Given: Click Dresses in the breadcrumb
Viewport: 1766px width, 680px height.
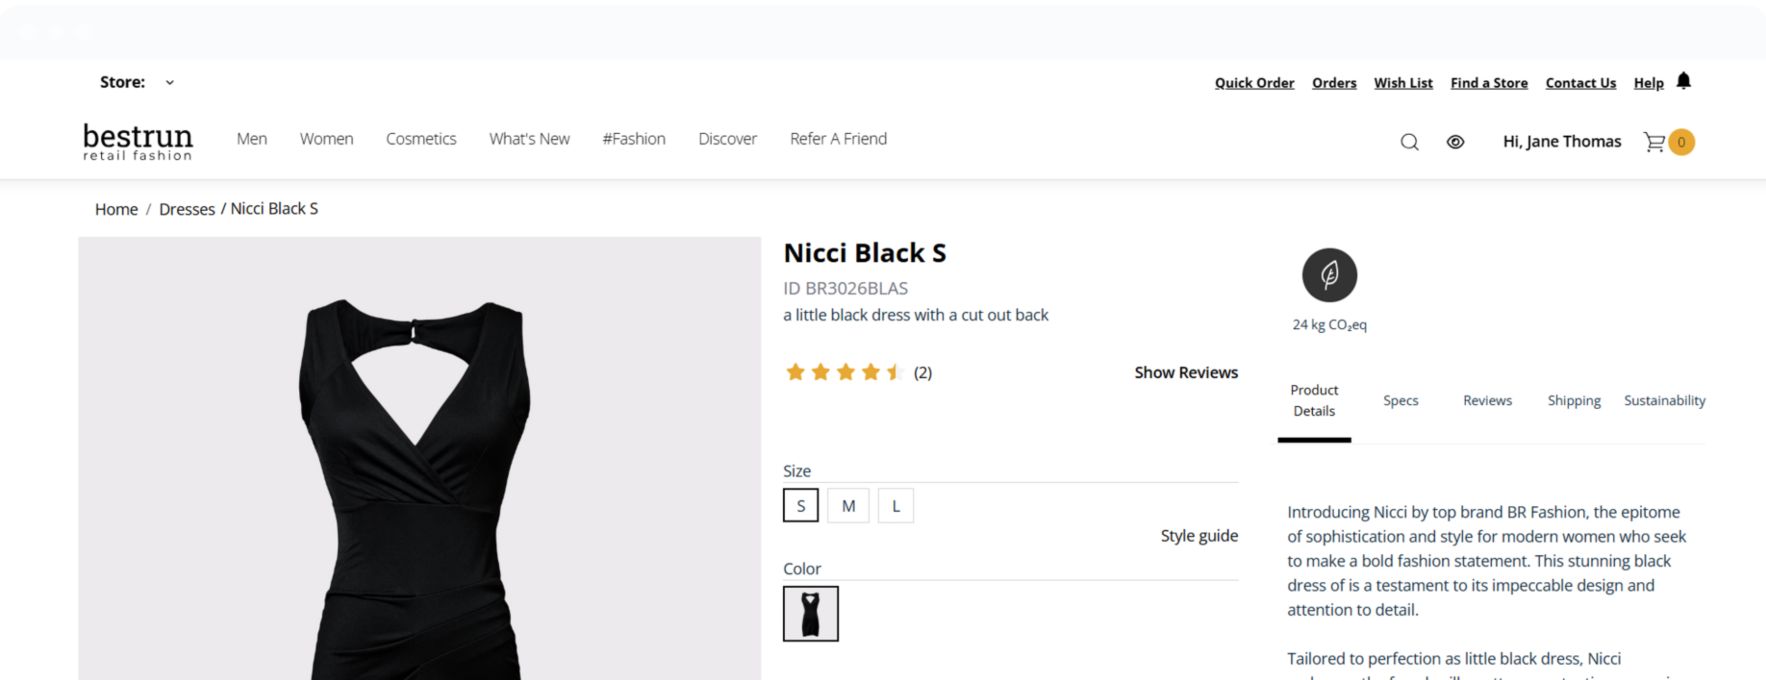Looking at the screenshot, I should [187, 209].
